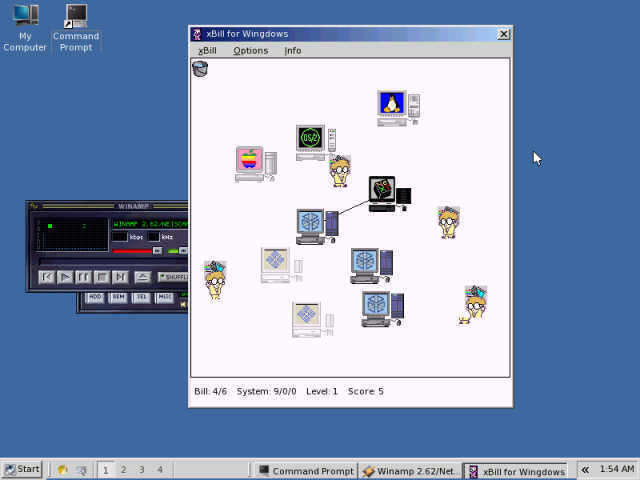Click the Start button on the taskbar

pyautogui.click(x=21, y=469)
